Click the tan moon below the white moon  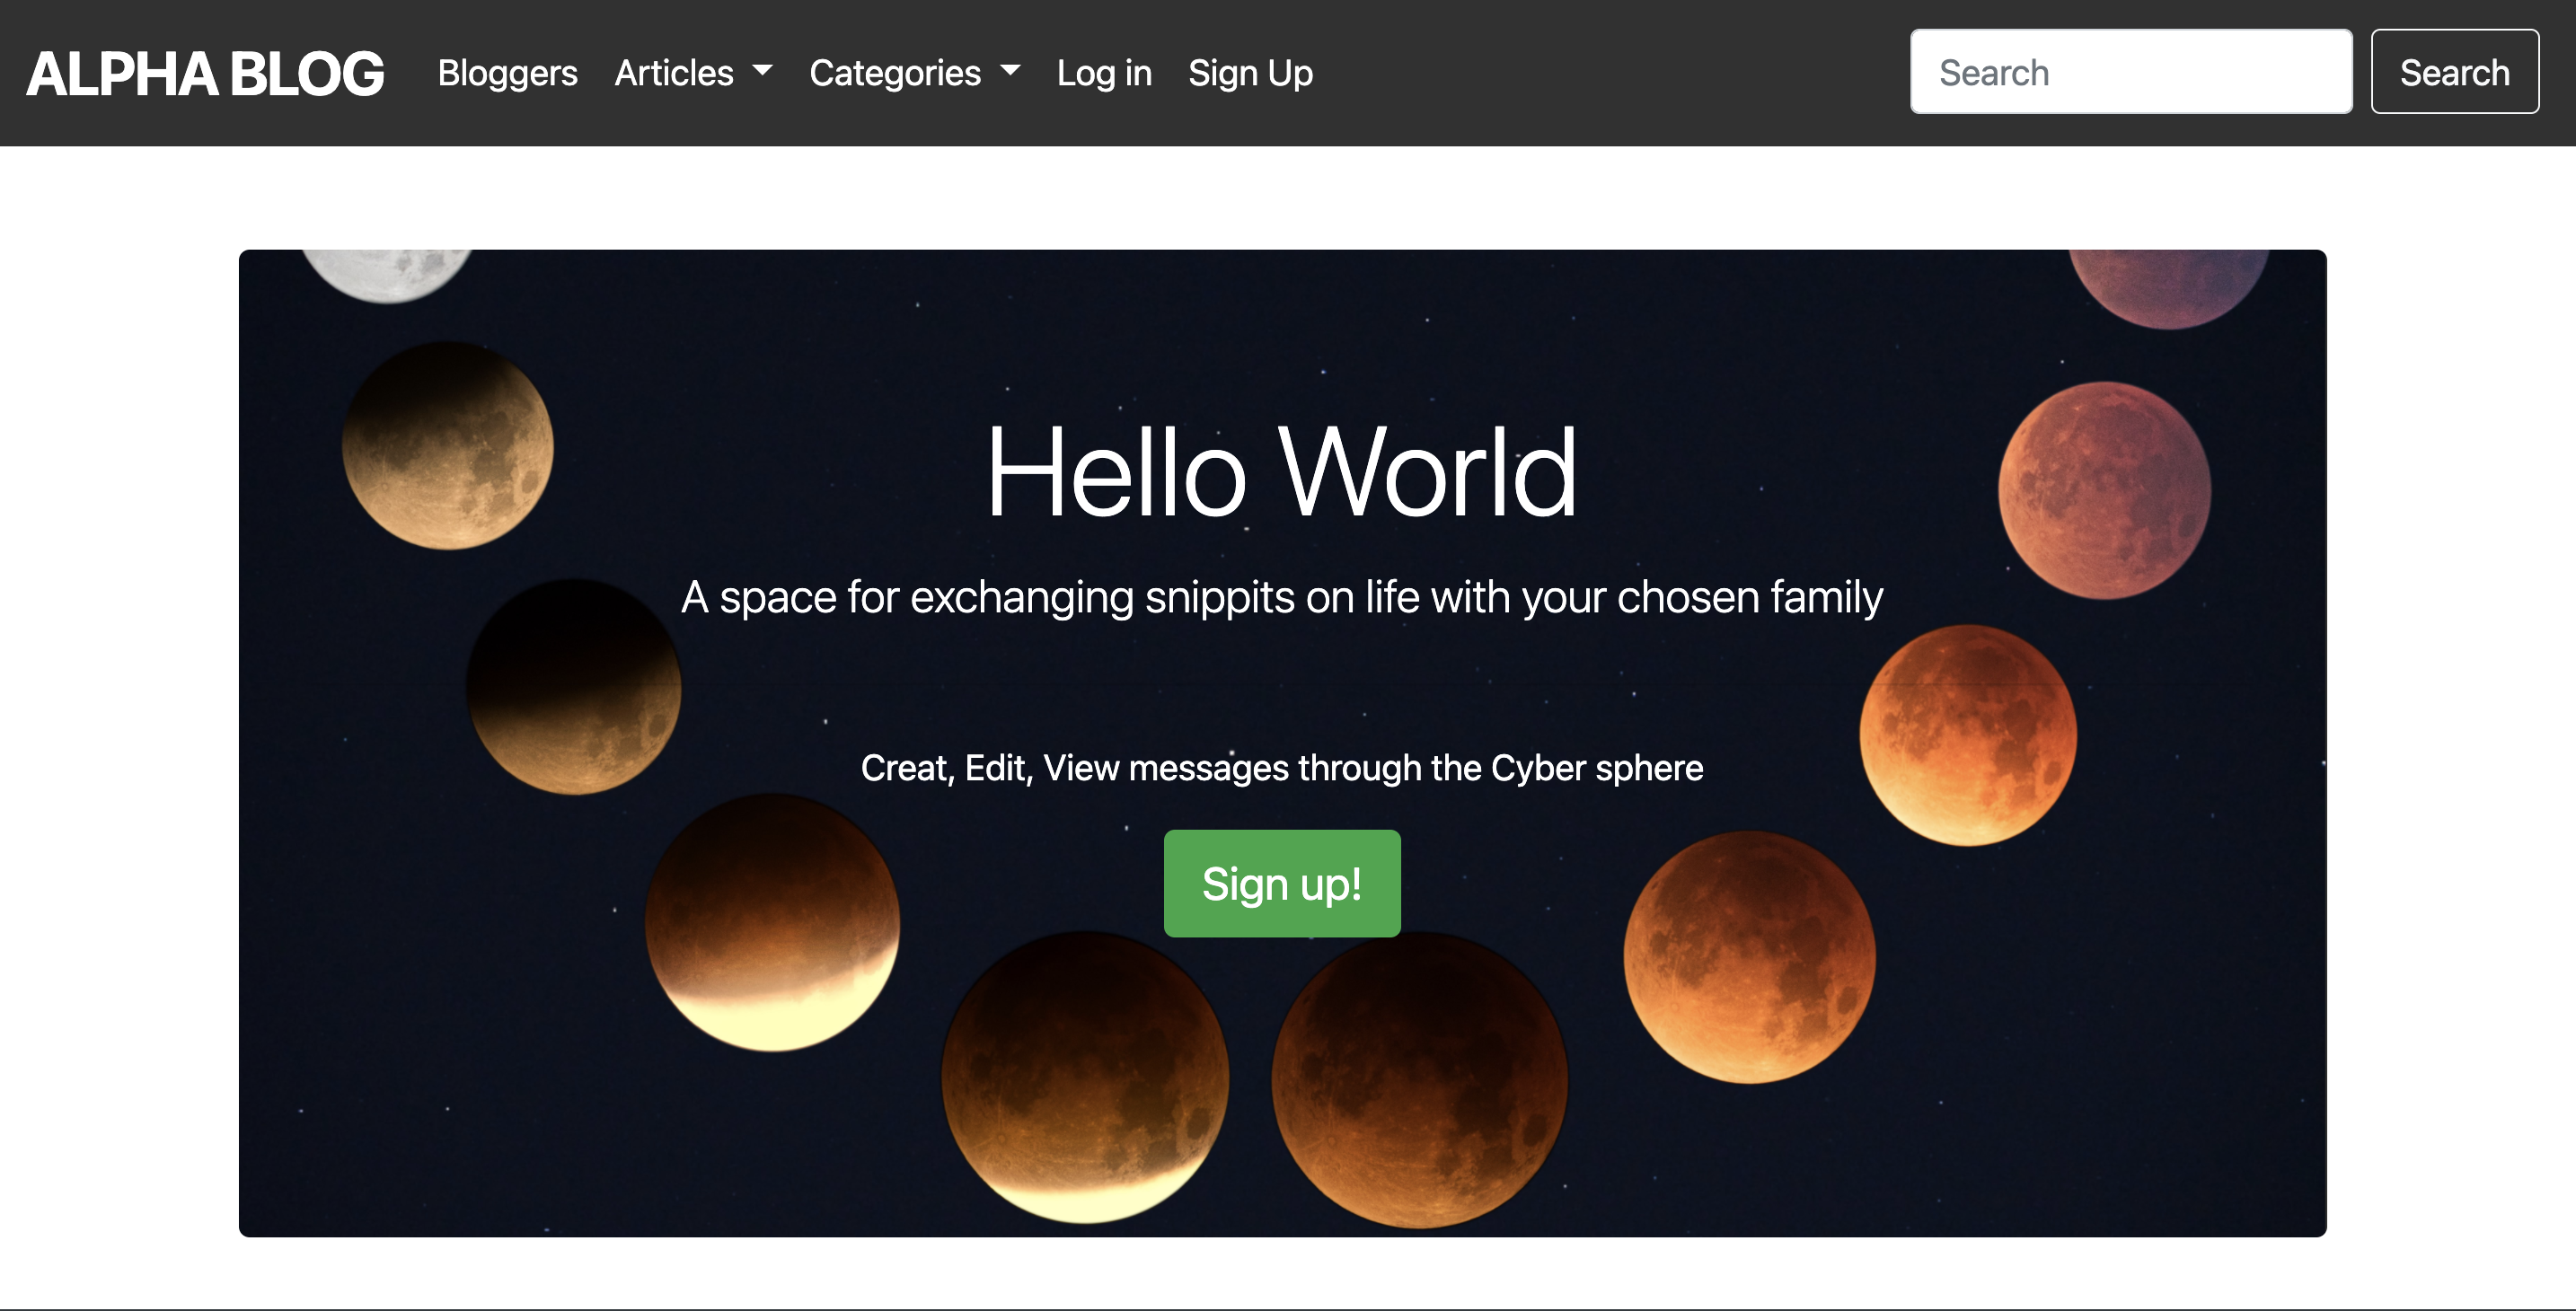tap(447, 446)
